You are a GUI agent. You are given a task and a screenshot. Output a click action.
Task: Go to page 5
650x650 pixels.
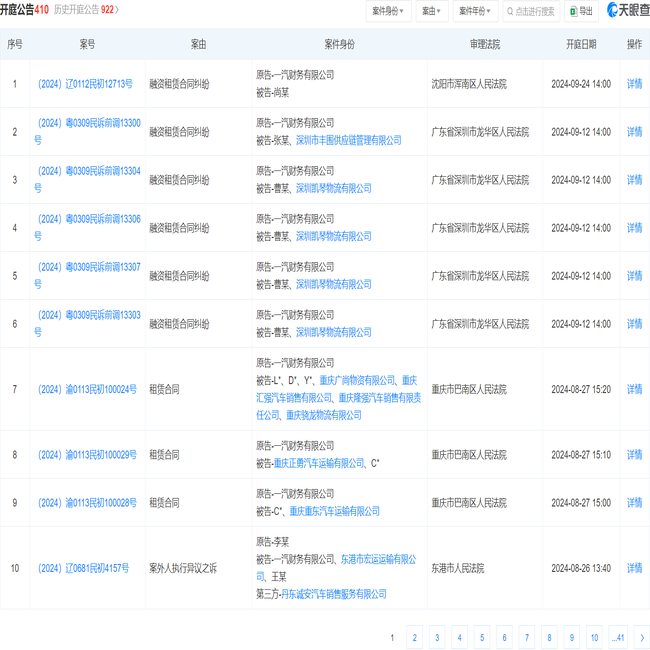[482, 637]
